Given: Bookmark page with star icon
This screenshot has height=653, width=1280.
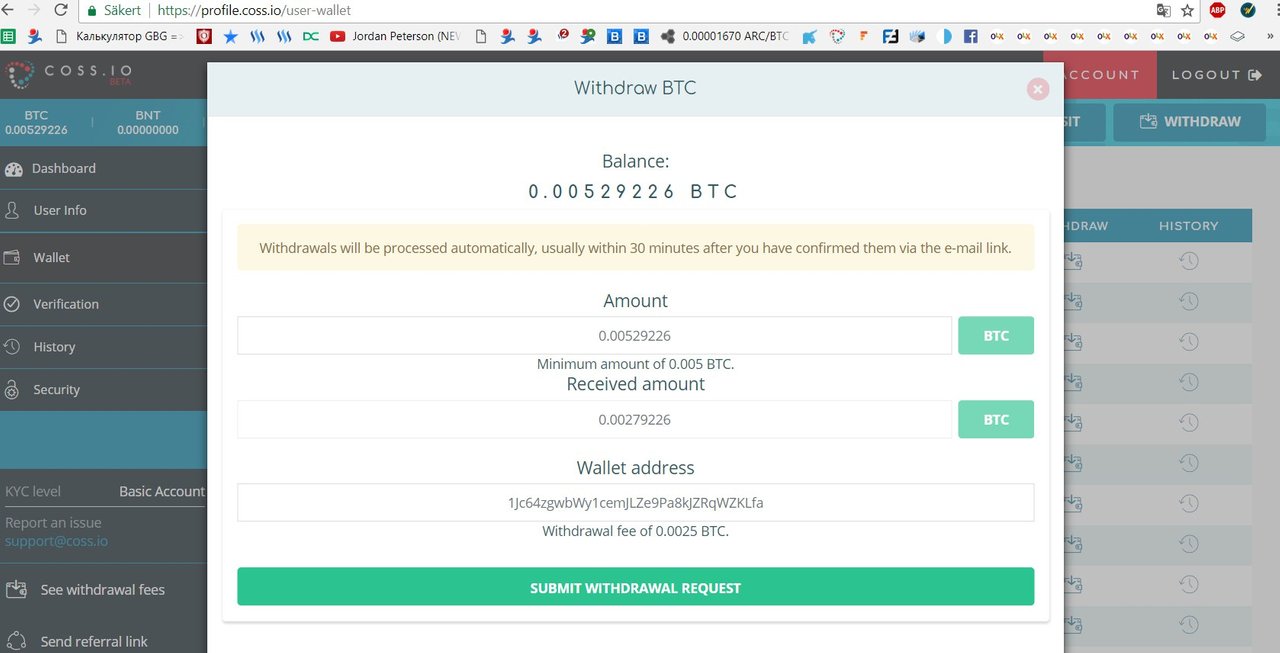Looking at the screenshot, I should pos(1187,10).
